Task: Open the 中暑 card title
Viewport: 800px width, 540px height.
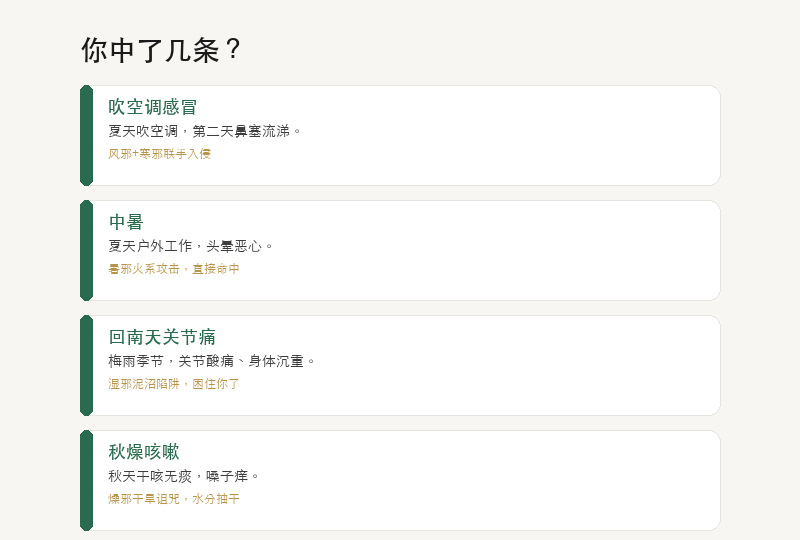Action: [126, 222]
